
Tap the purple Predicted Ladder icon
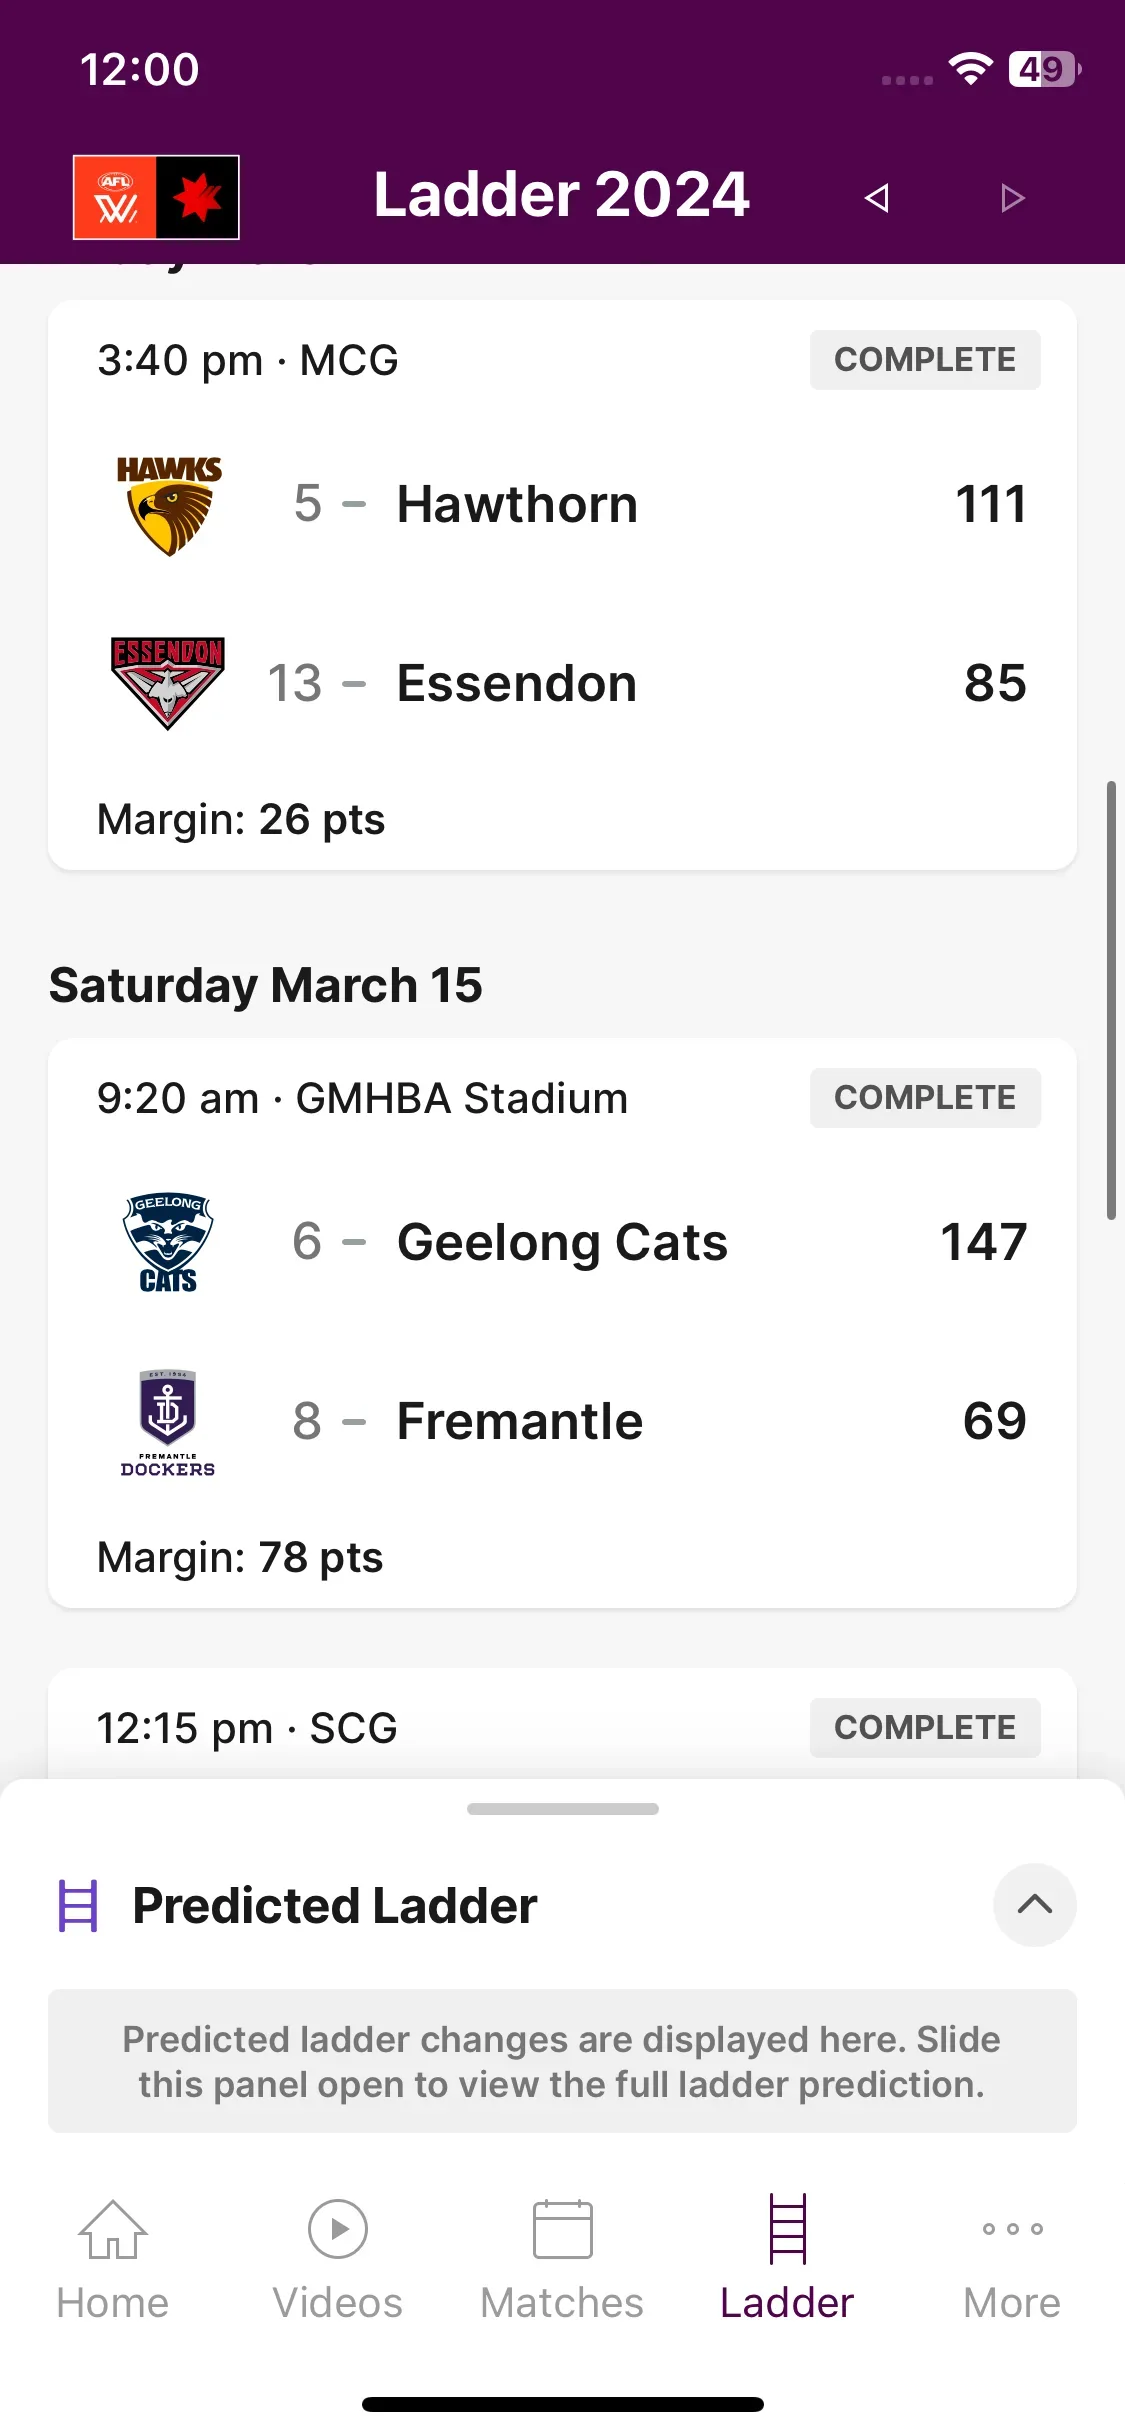78,1906
